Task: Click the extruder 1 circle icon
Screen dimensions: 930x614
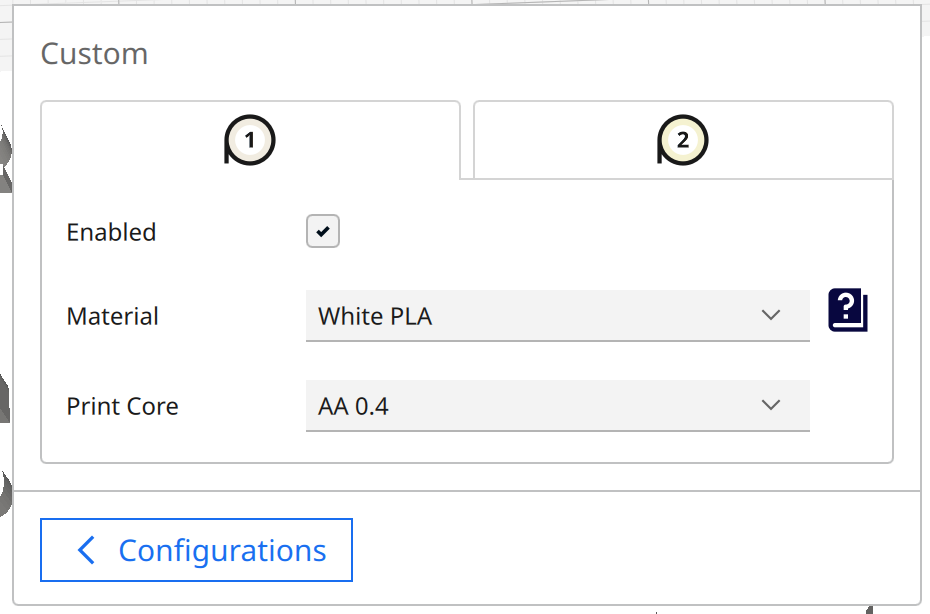Action: [249, 141]
